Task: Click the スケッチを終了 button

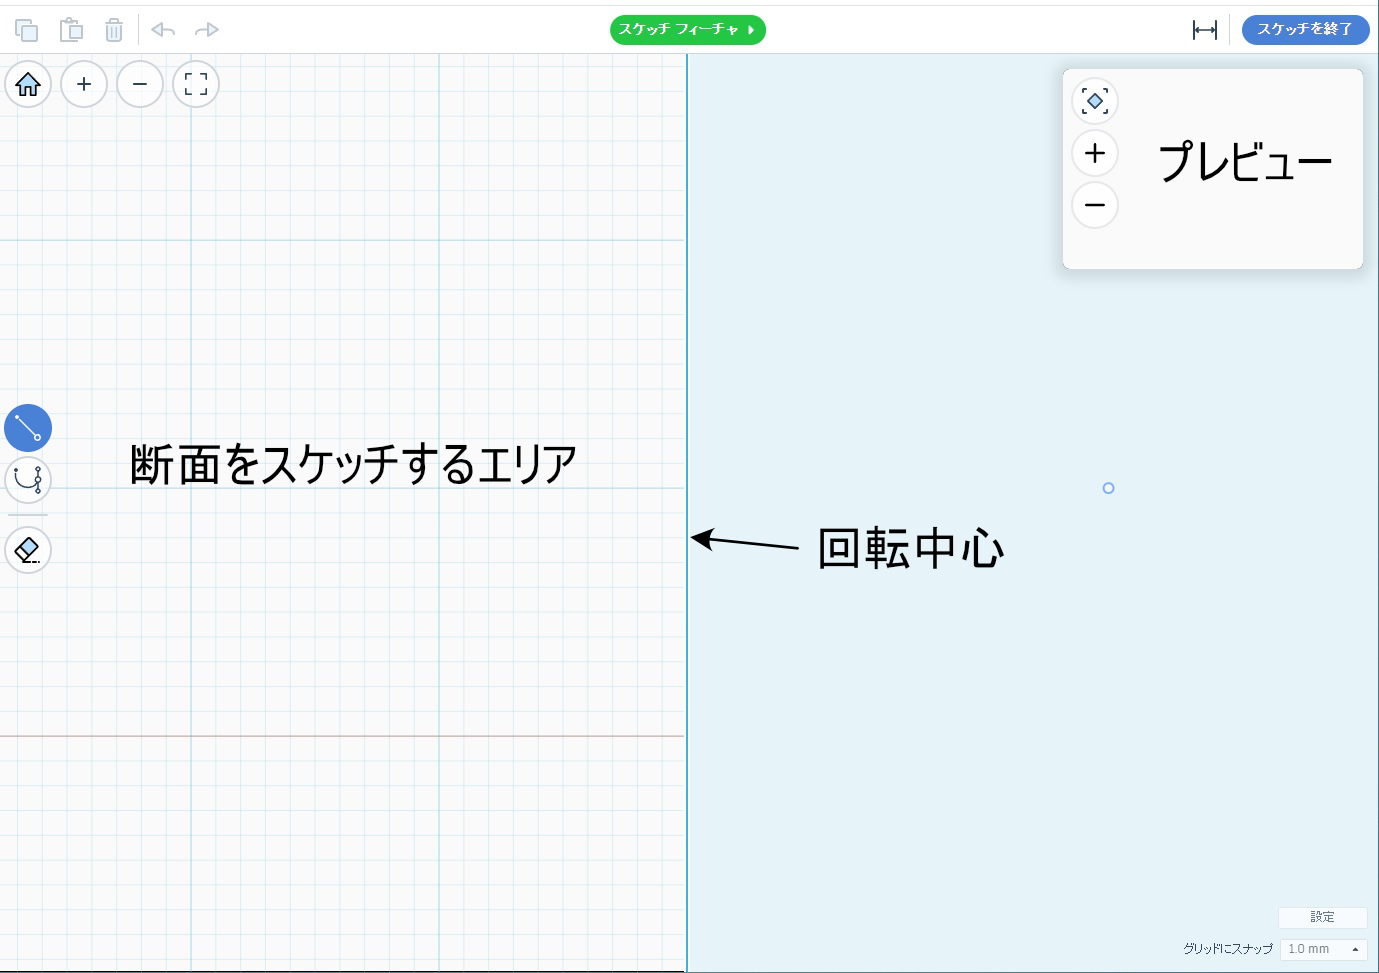Action: [1304, 30]
